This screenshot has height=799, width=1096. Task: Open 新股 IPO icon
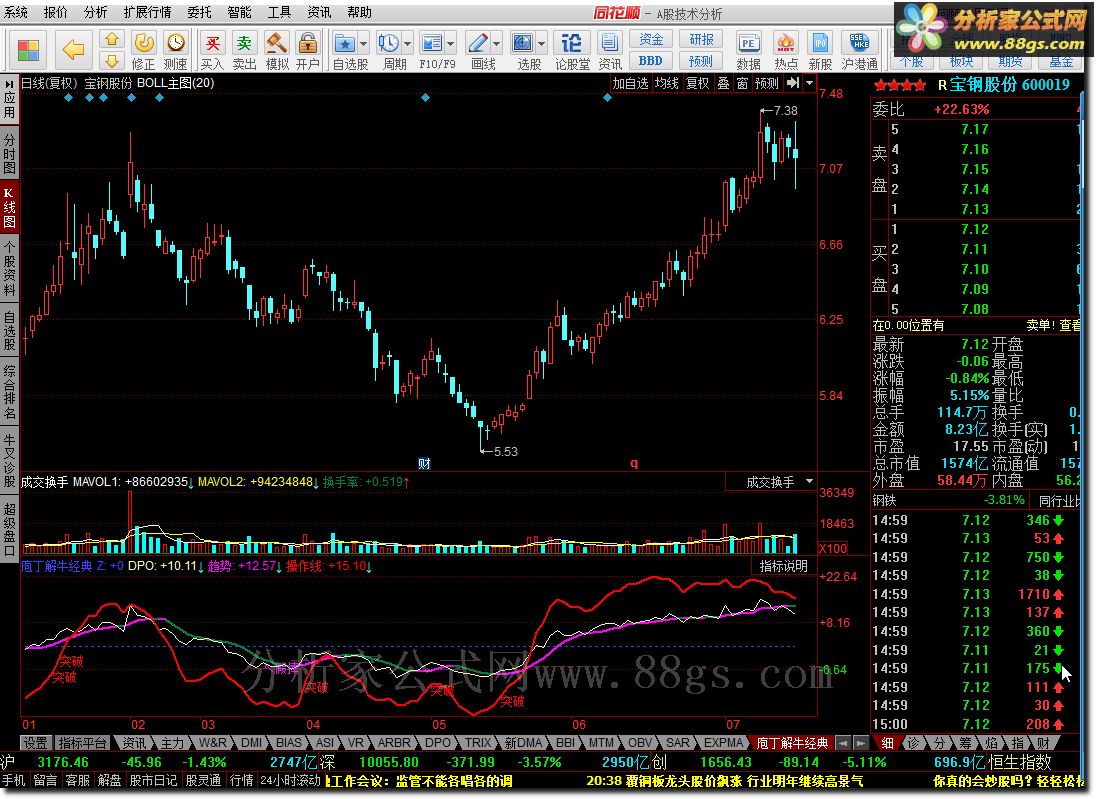(x=821, y=50)
